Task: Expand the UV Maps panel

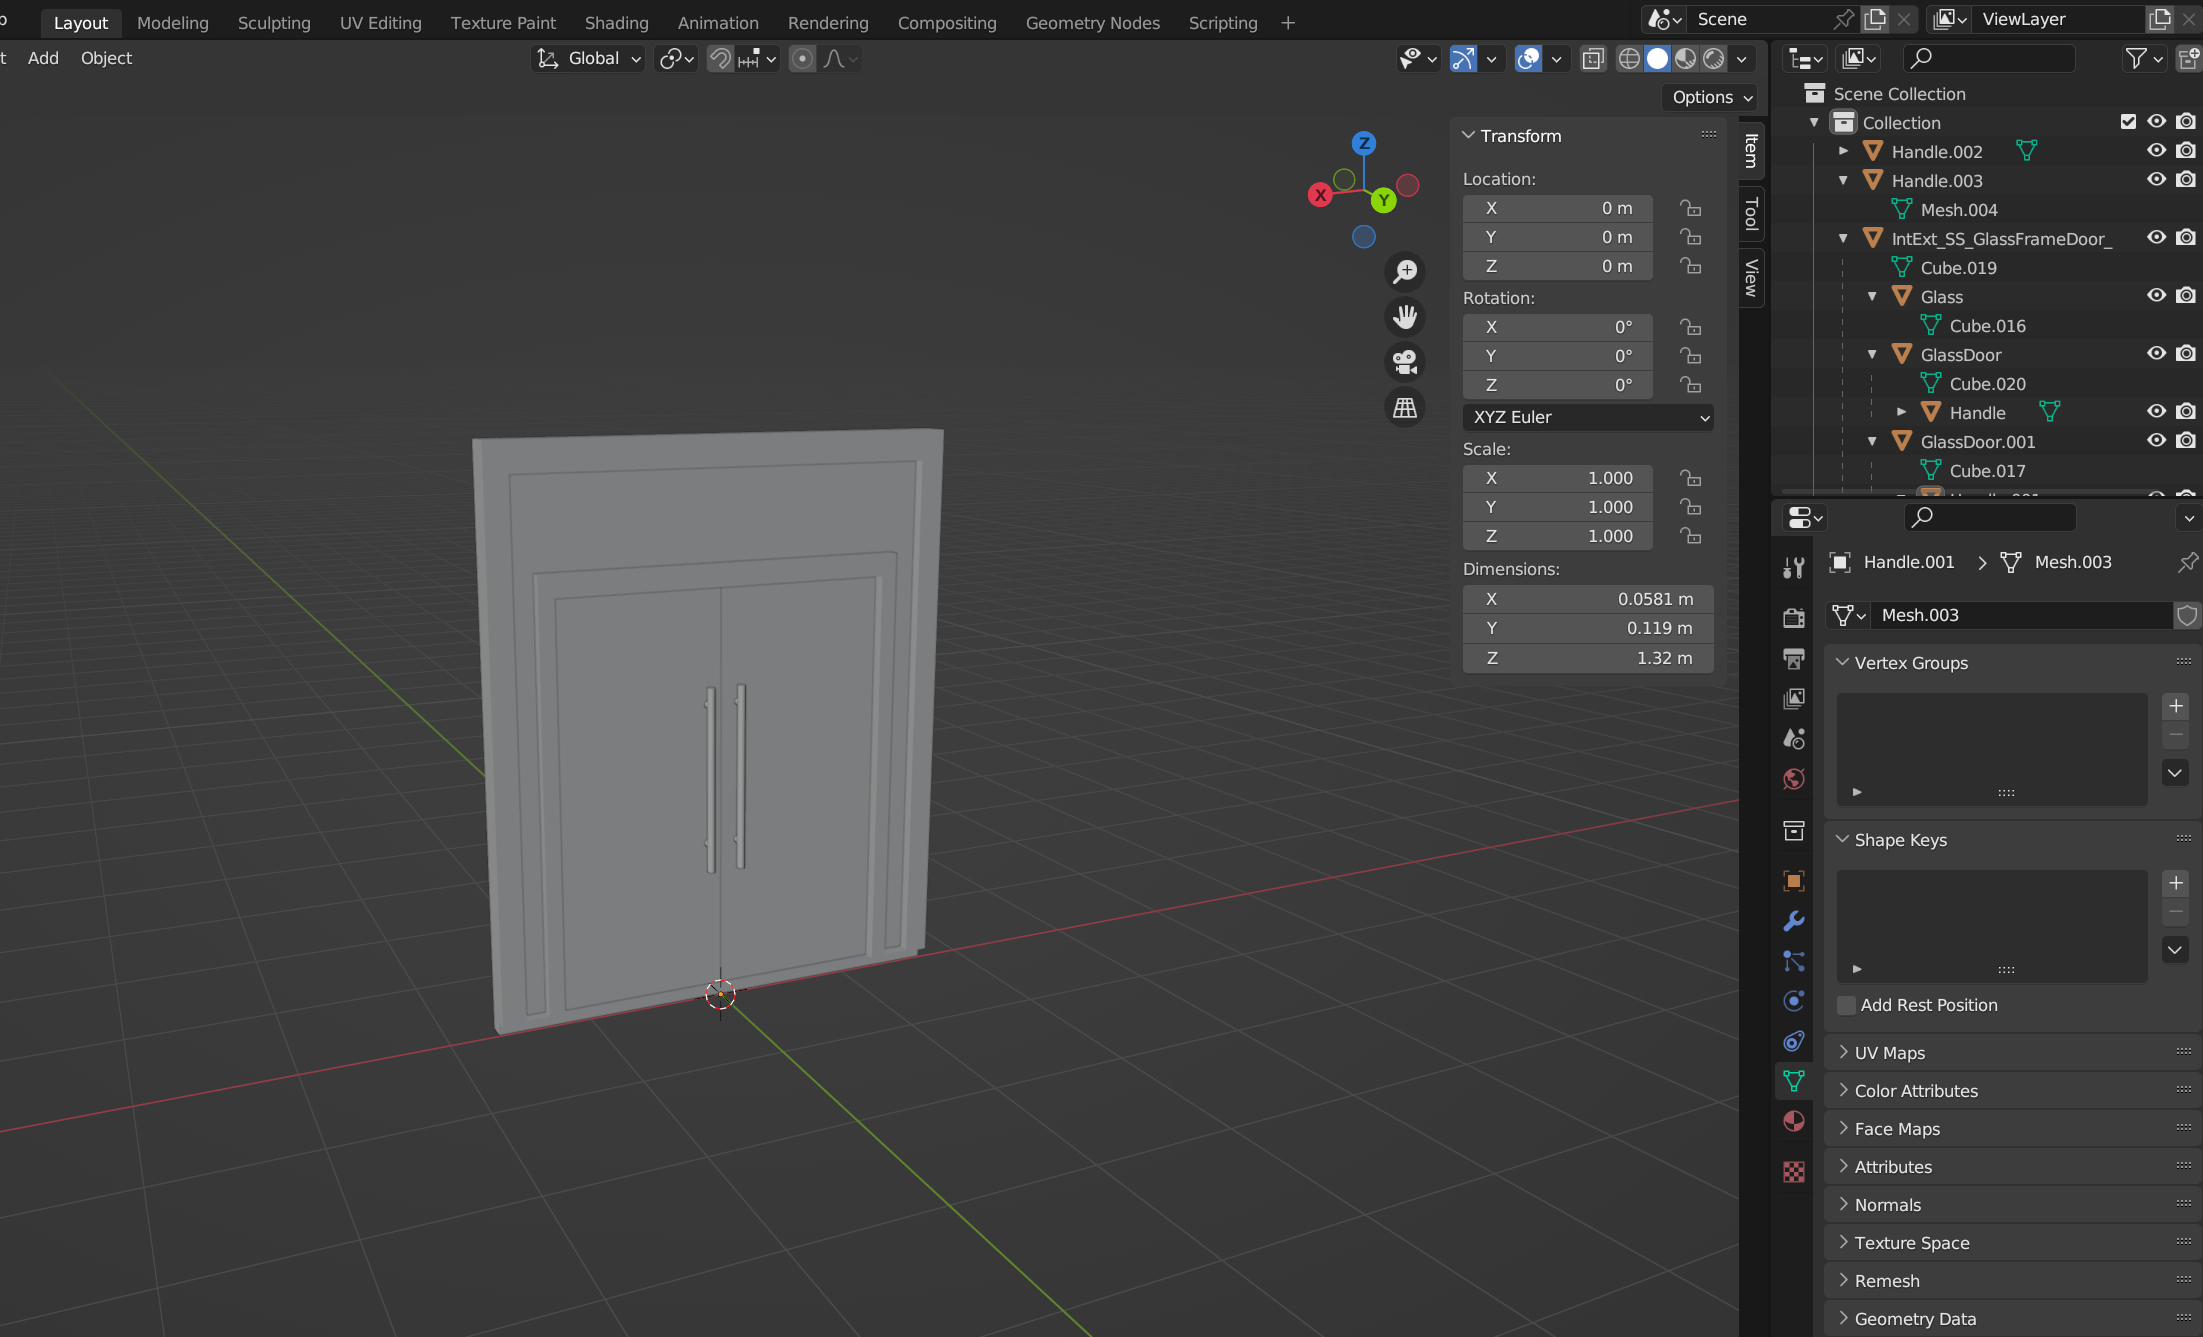Action: [x=1889, y=1053]
